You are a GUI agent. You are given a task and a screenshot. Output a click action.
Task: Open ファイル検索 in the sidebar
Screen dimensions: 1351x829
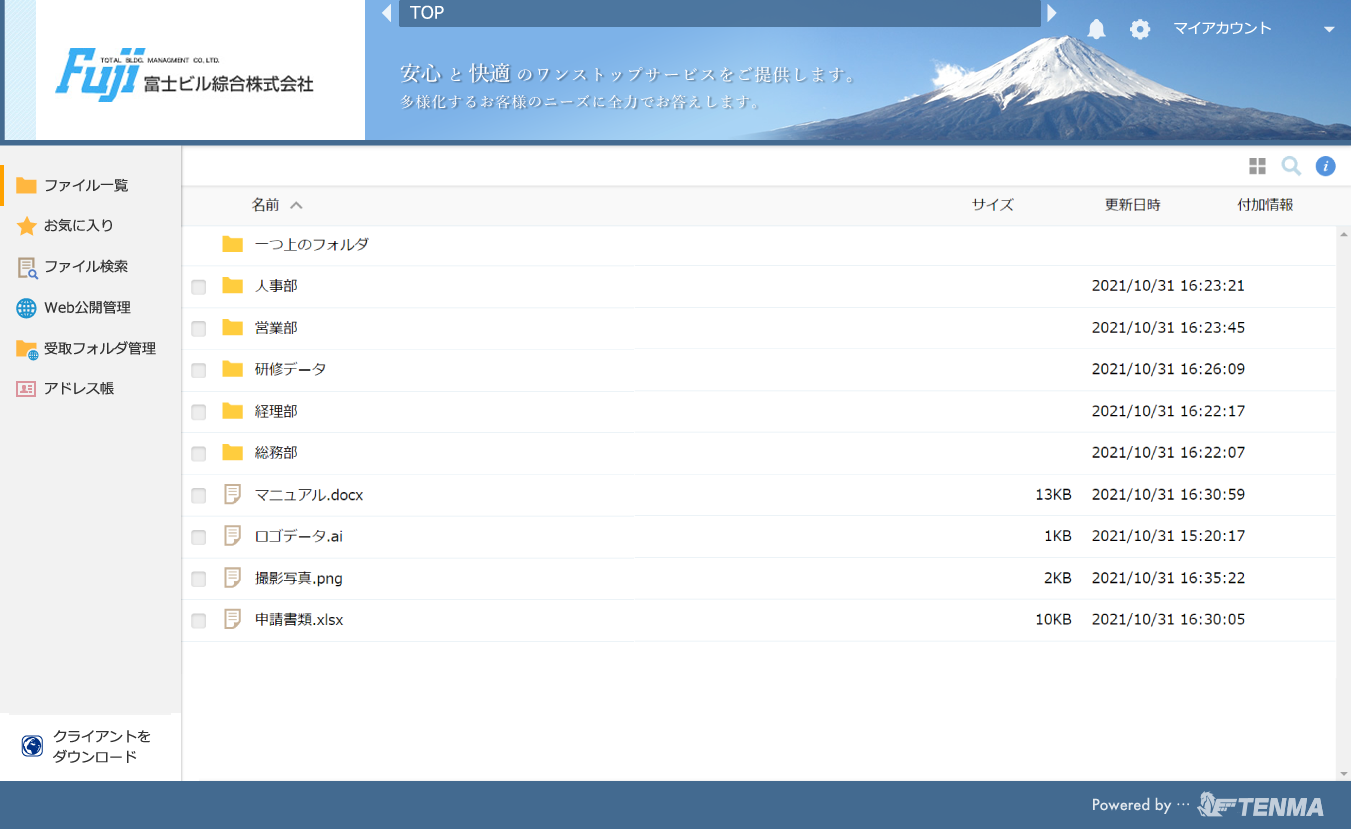click(x=85, y=267)
